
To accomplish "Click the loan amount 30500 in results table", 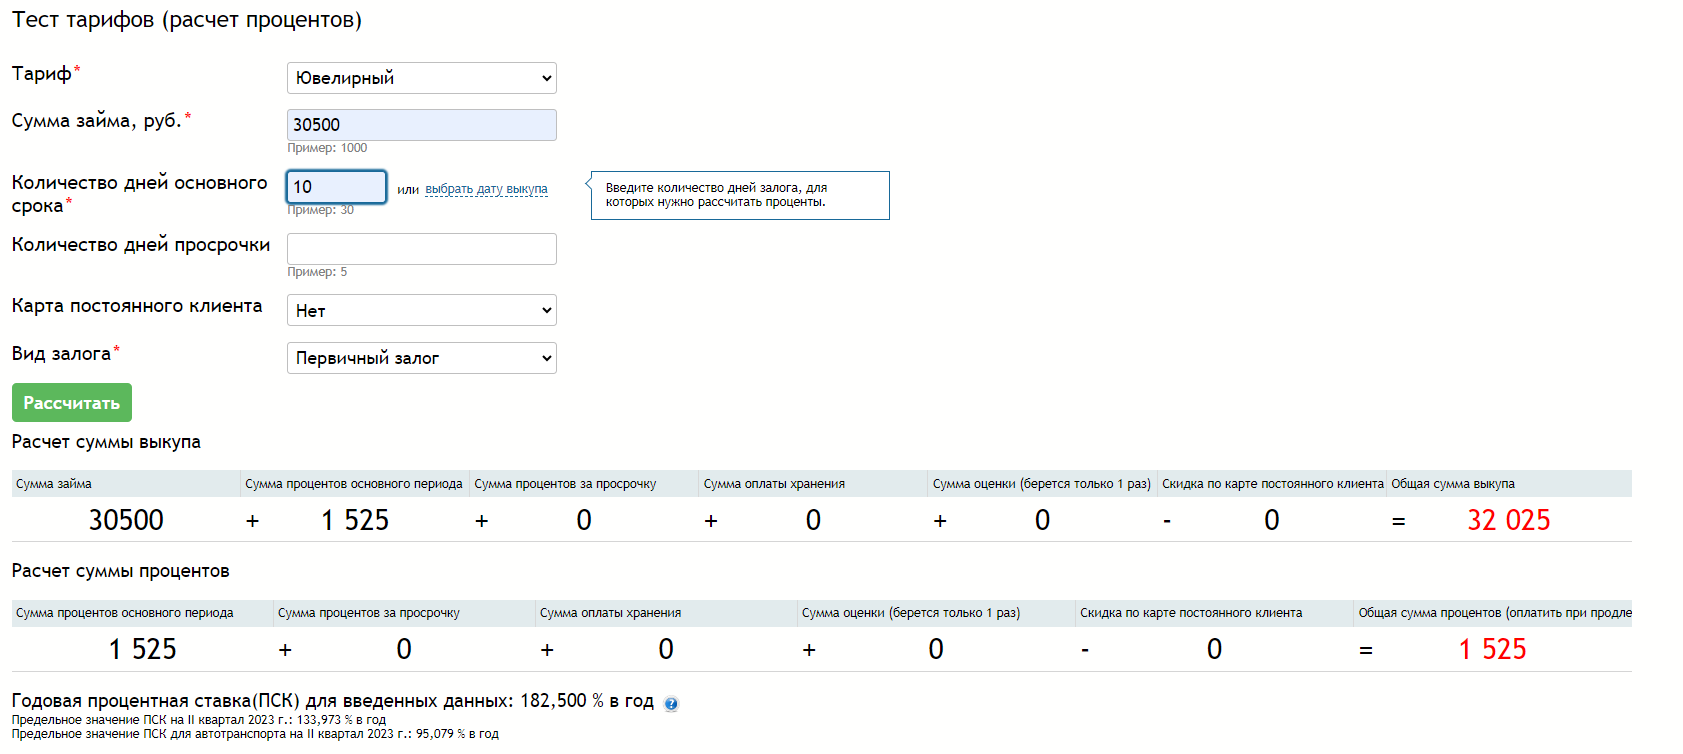I will coord(126,520).
